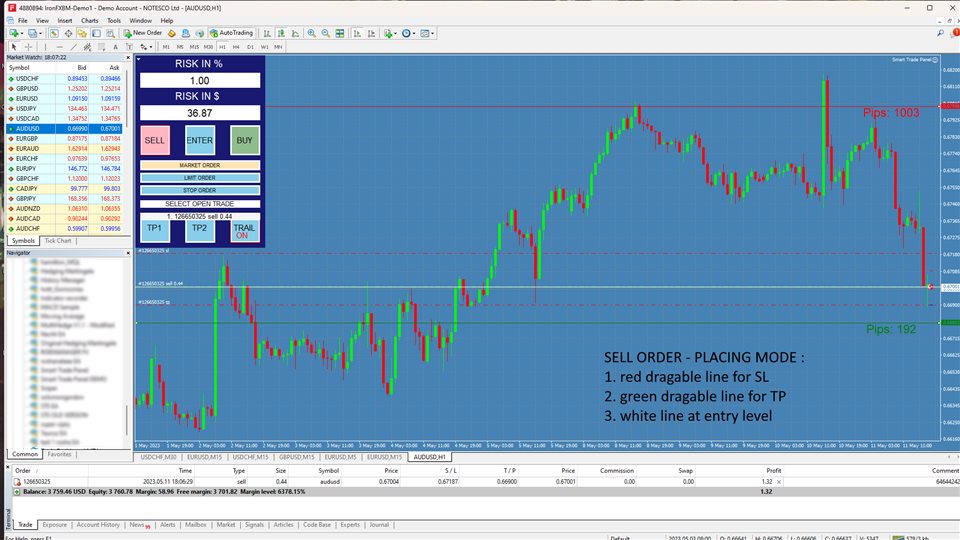Viewport: 960px width, 540px height.
Task: Switch to the Account History tab
Action: [98, 525]
